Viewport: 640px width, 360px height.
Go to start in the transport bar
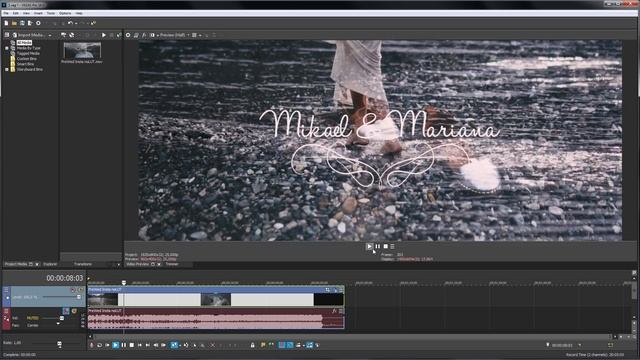[140, 345]
